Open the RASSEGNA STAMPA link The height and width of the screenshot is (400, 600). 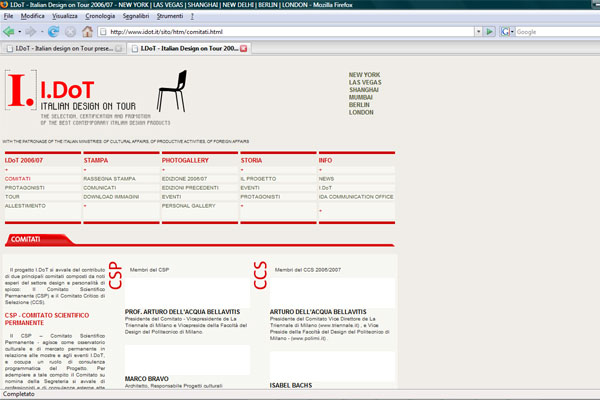109,179
